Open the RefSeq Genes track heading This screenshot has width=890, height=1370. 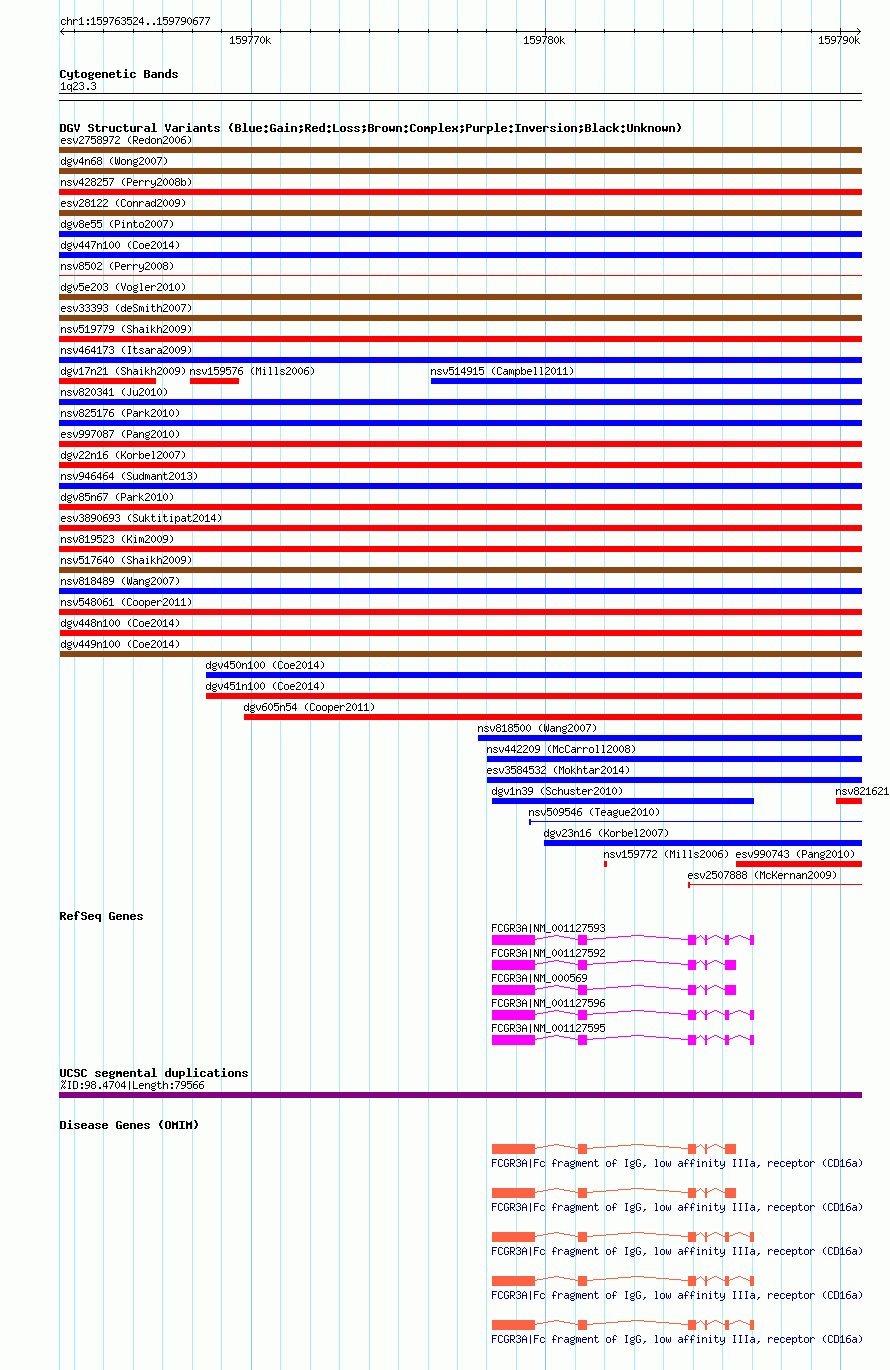click(x=101, y=916)
